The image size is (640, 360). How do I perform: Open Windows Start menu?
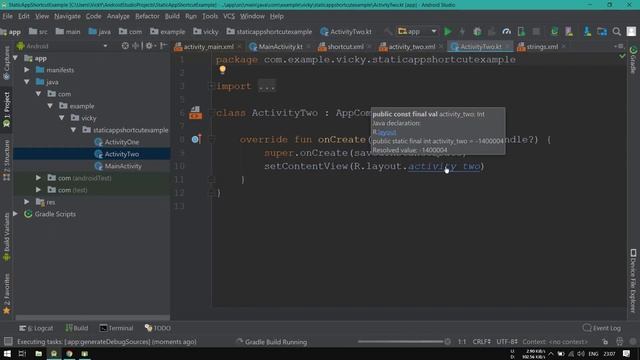tap(7, 353)
